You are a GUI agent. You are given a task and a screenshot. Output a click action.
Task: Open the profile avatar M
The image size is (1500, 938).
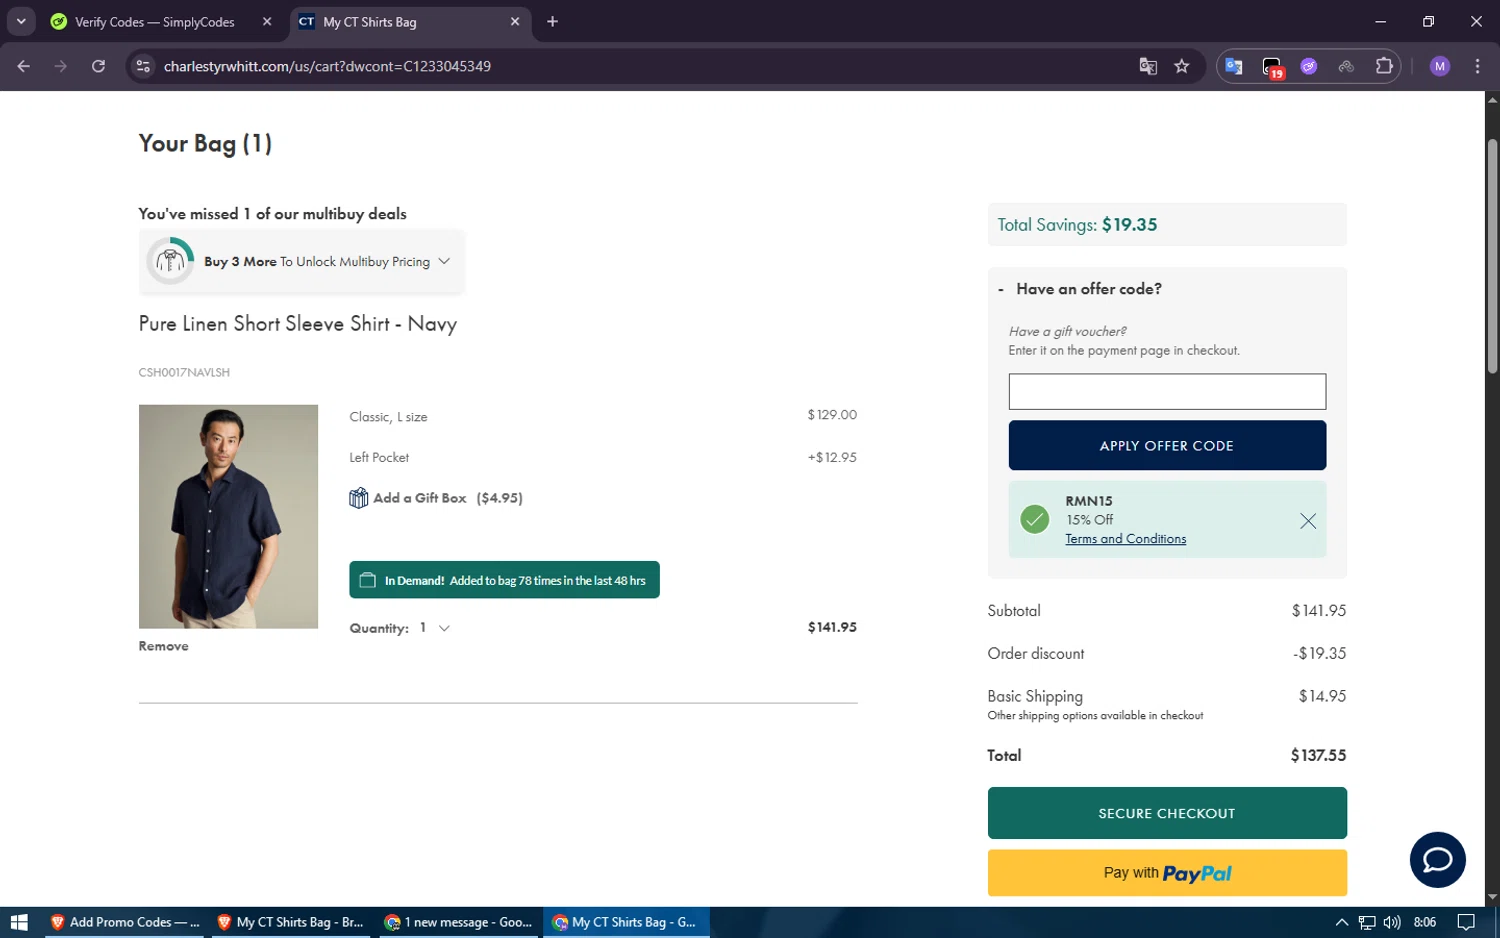click(1440, 66)
